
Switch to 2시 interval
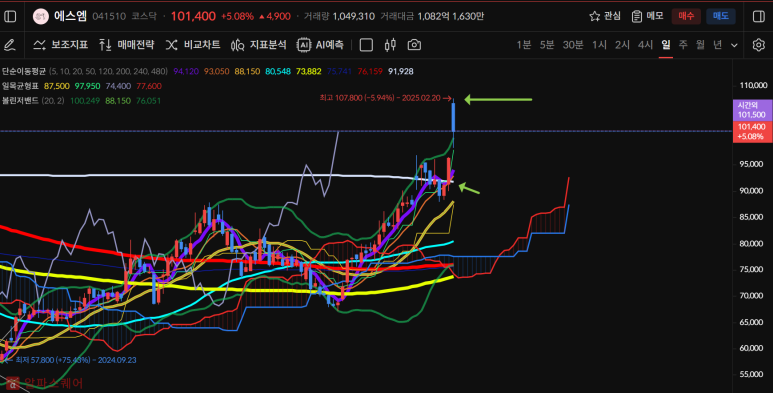622,45
